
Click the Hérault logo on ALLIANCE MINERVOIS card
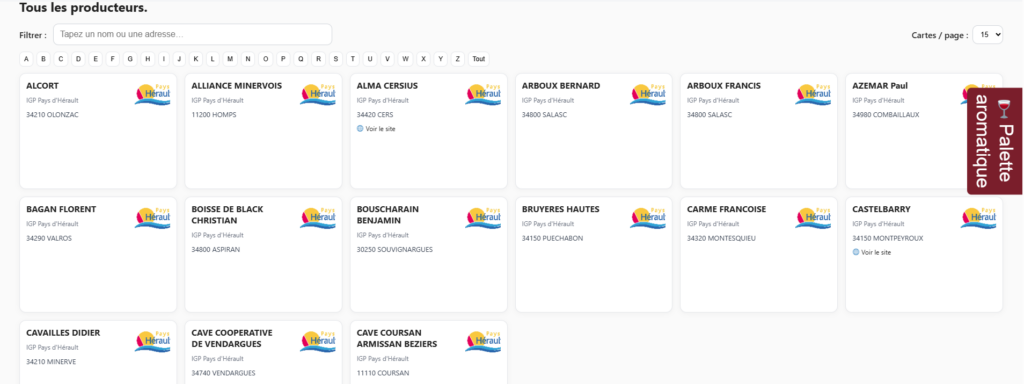(x=318, y=94)
